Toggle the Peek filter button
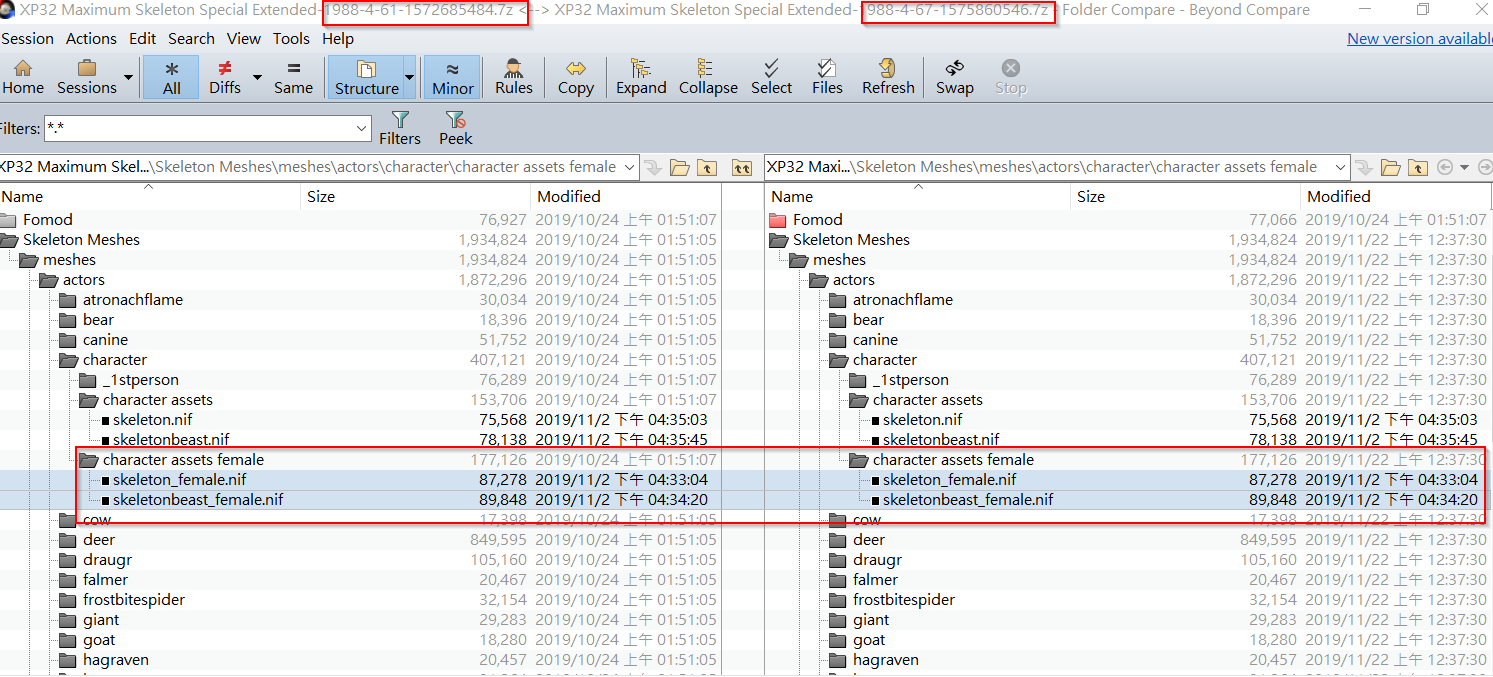The height and width of the screenshot is (677, 1493). pyautogui.click(x=455, y=128)
